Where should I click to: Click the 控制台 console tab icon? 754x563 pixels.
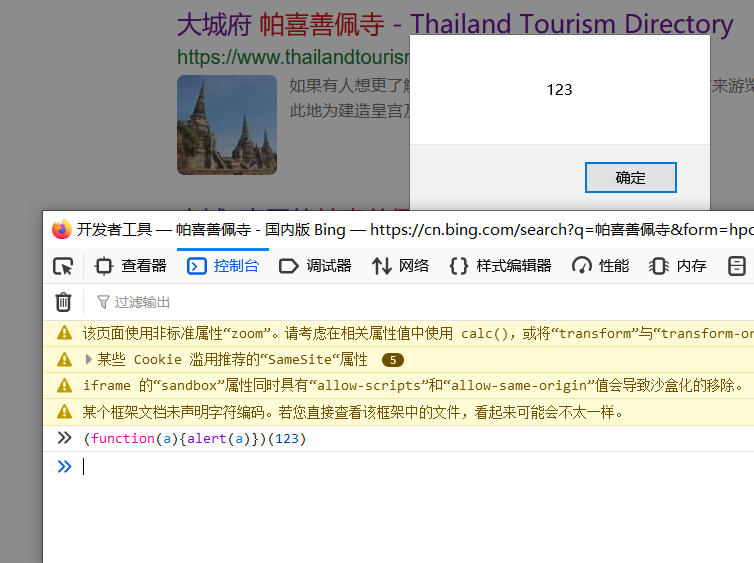pos(197,266)
